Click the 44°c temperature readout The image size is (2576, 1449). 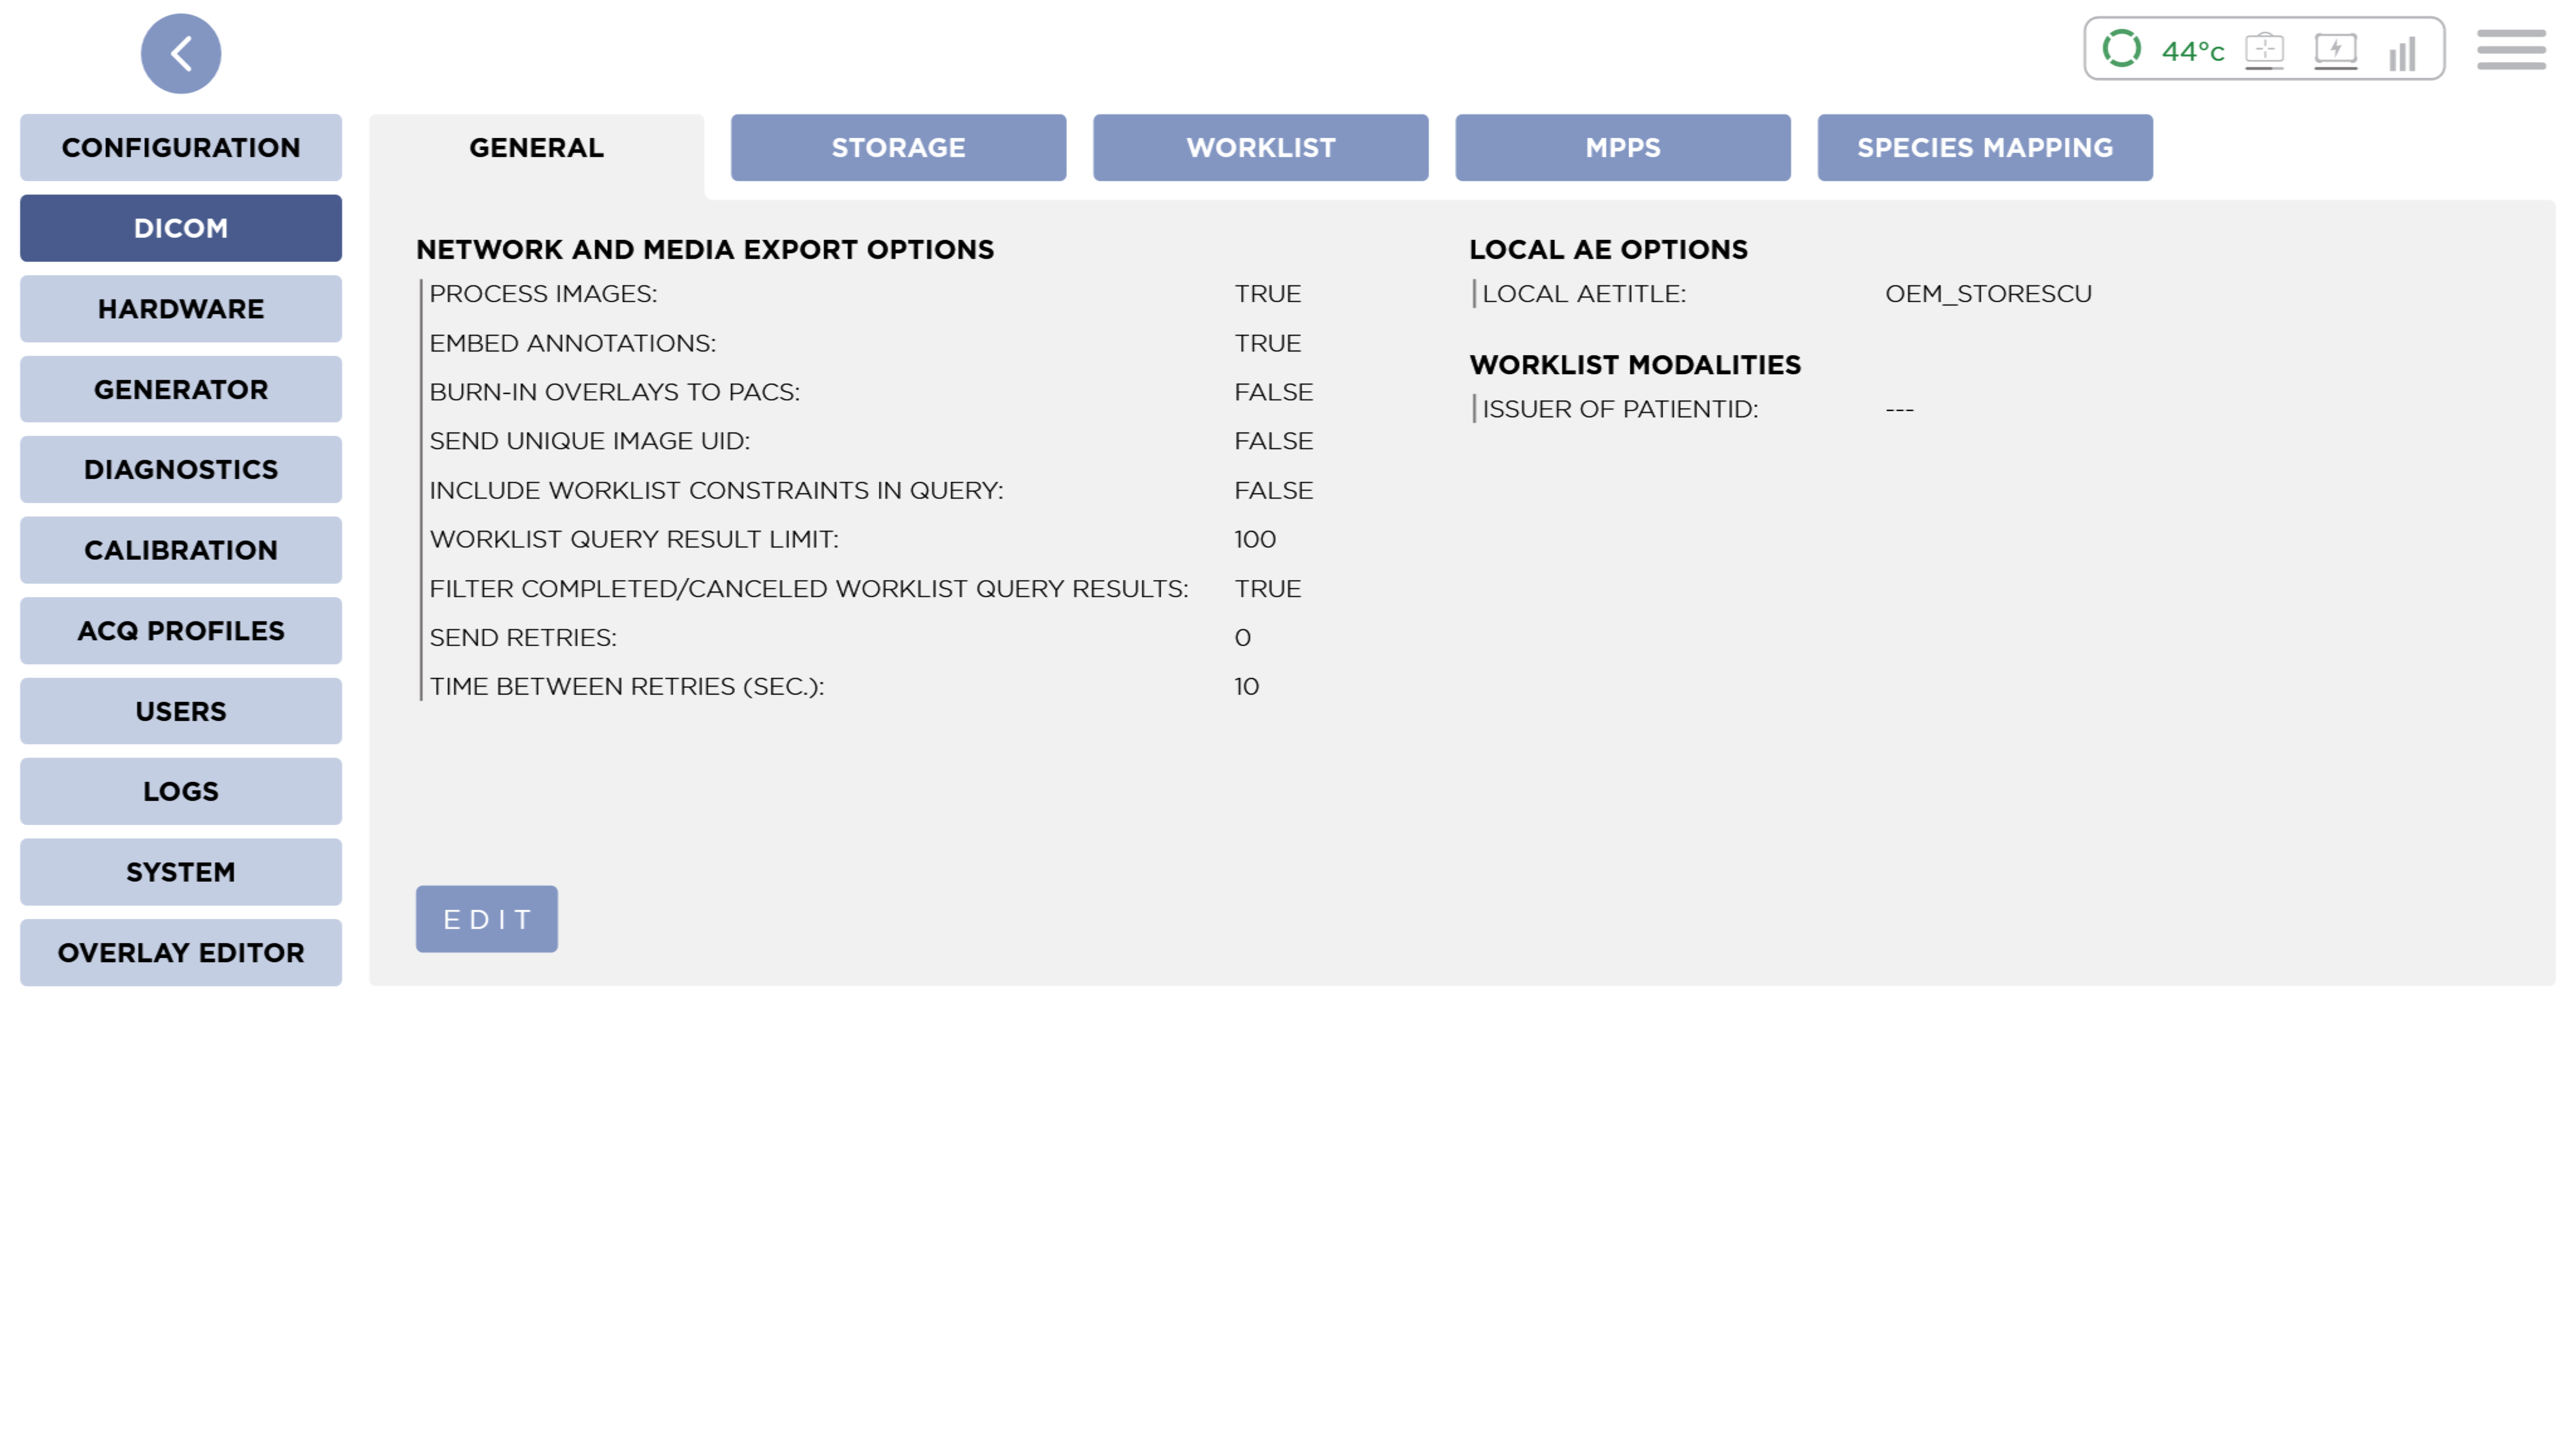coord(2192,51)
